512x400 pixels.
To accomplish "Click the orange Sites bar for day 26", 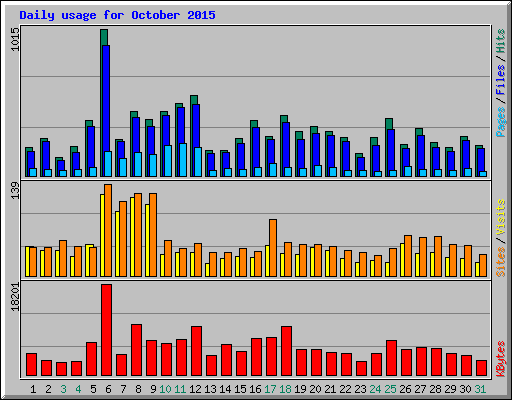I will tap(408, 256).
